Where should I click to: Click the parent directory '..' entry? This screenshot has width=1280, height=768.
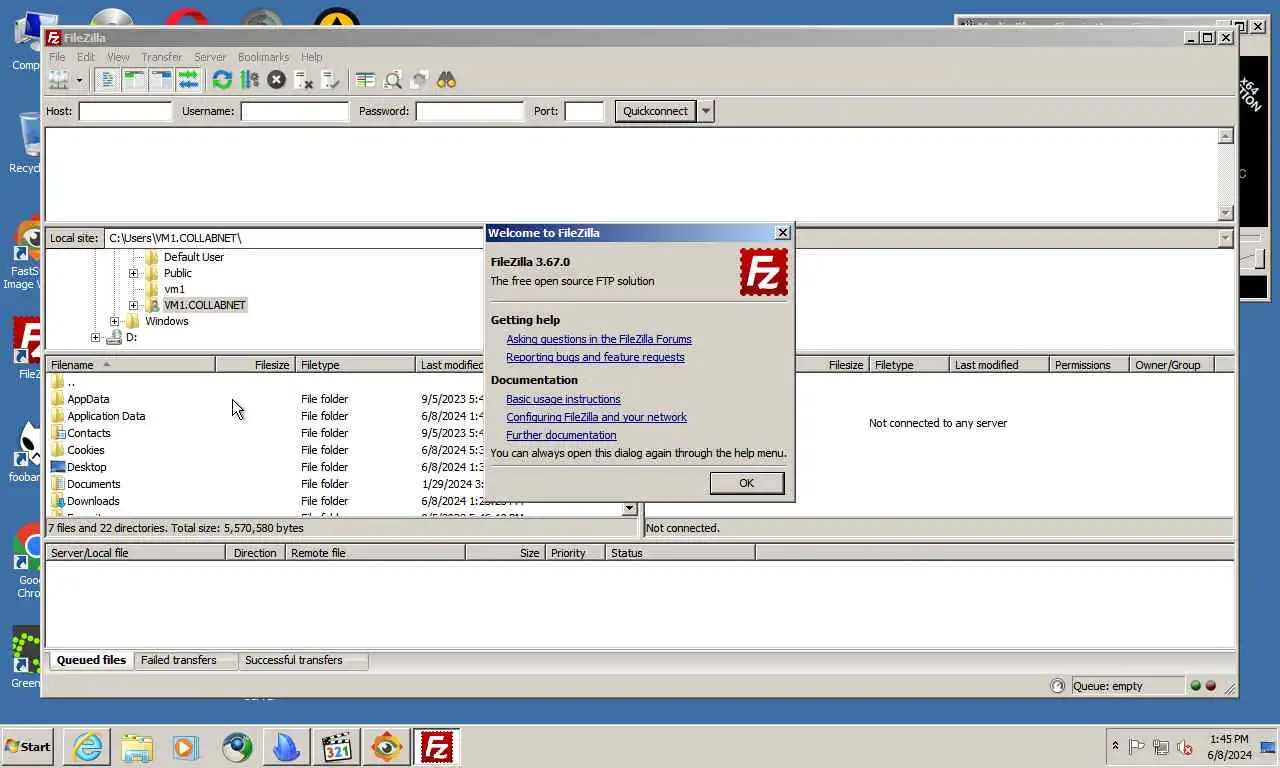[x=265, y=382]
